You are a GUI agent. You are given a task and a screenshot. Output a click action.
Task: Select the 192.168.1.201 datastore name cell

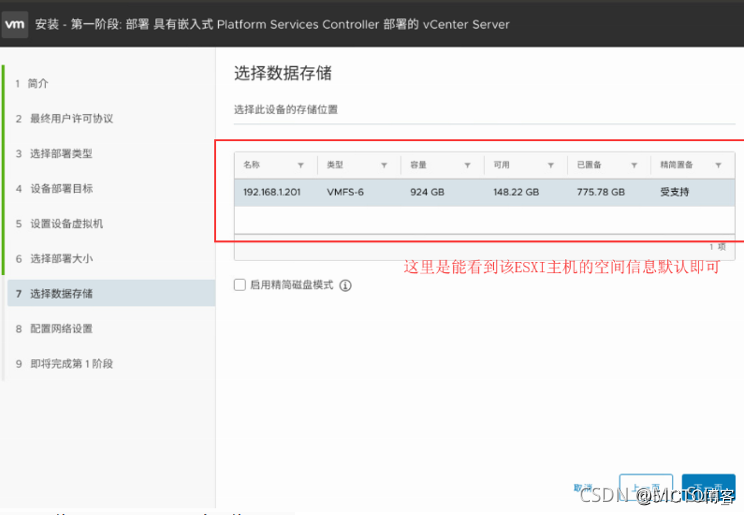click(x=272, y=192)
